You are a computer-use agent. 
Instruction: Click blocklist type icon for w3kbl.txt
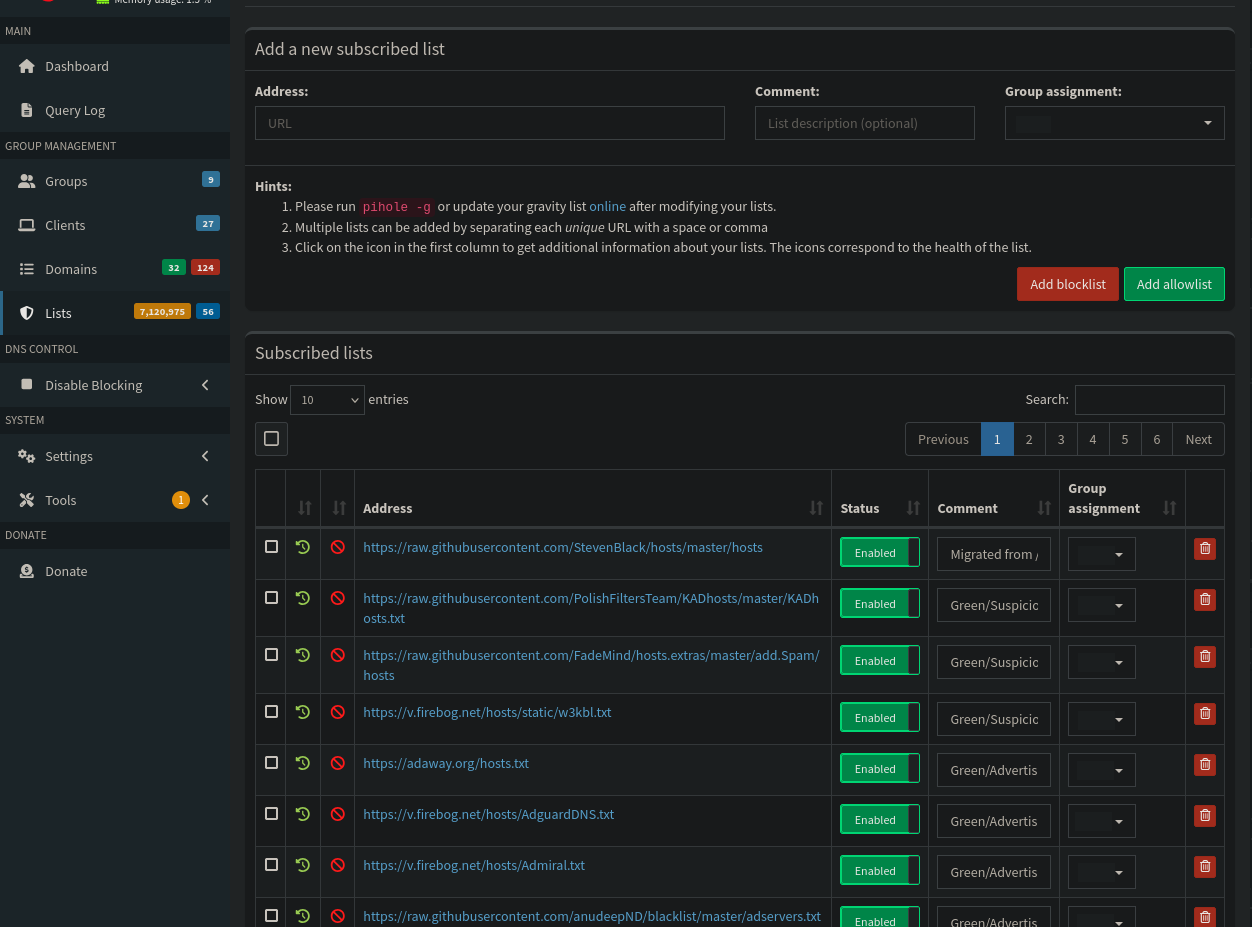pos(338,712)
